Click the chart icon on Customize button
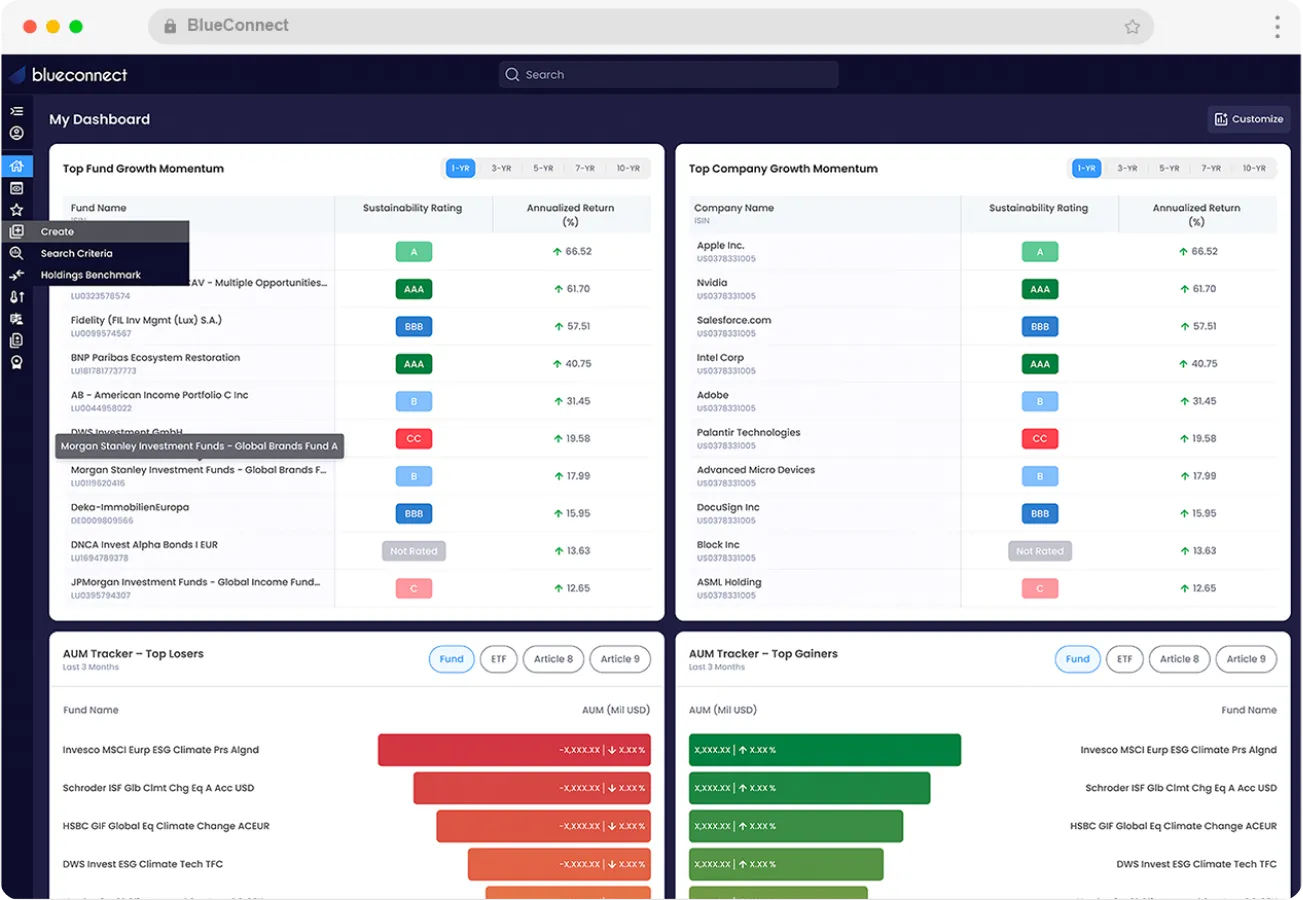Viewport: 1303px width, 900px height. (1221, 119)
